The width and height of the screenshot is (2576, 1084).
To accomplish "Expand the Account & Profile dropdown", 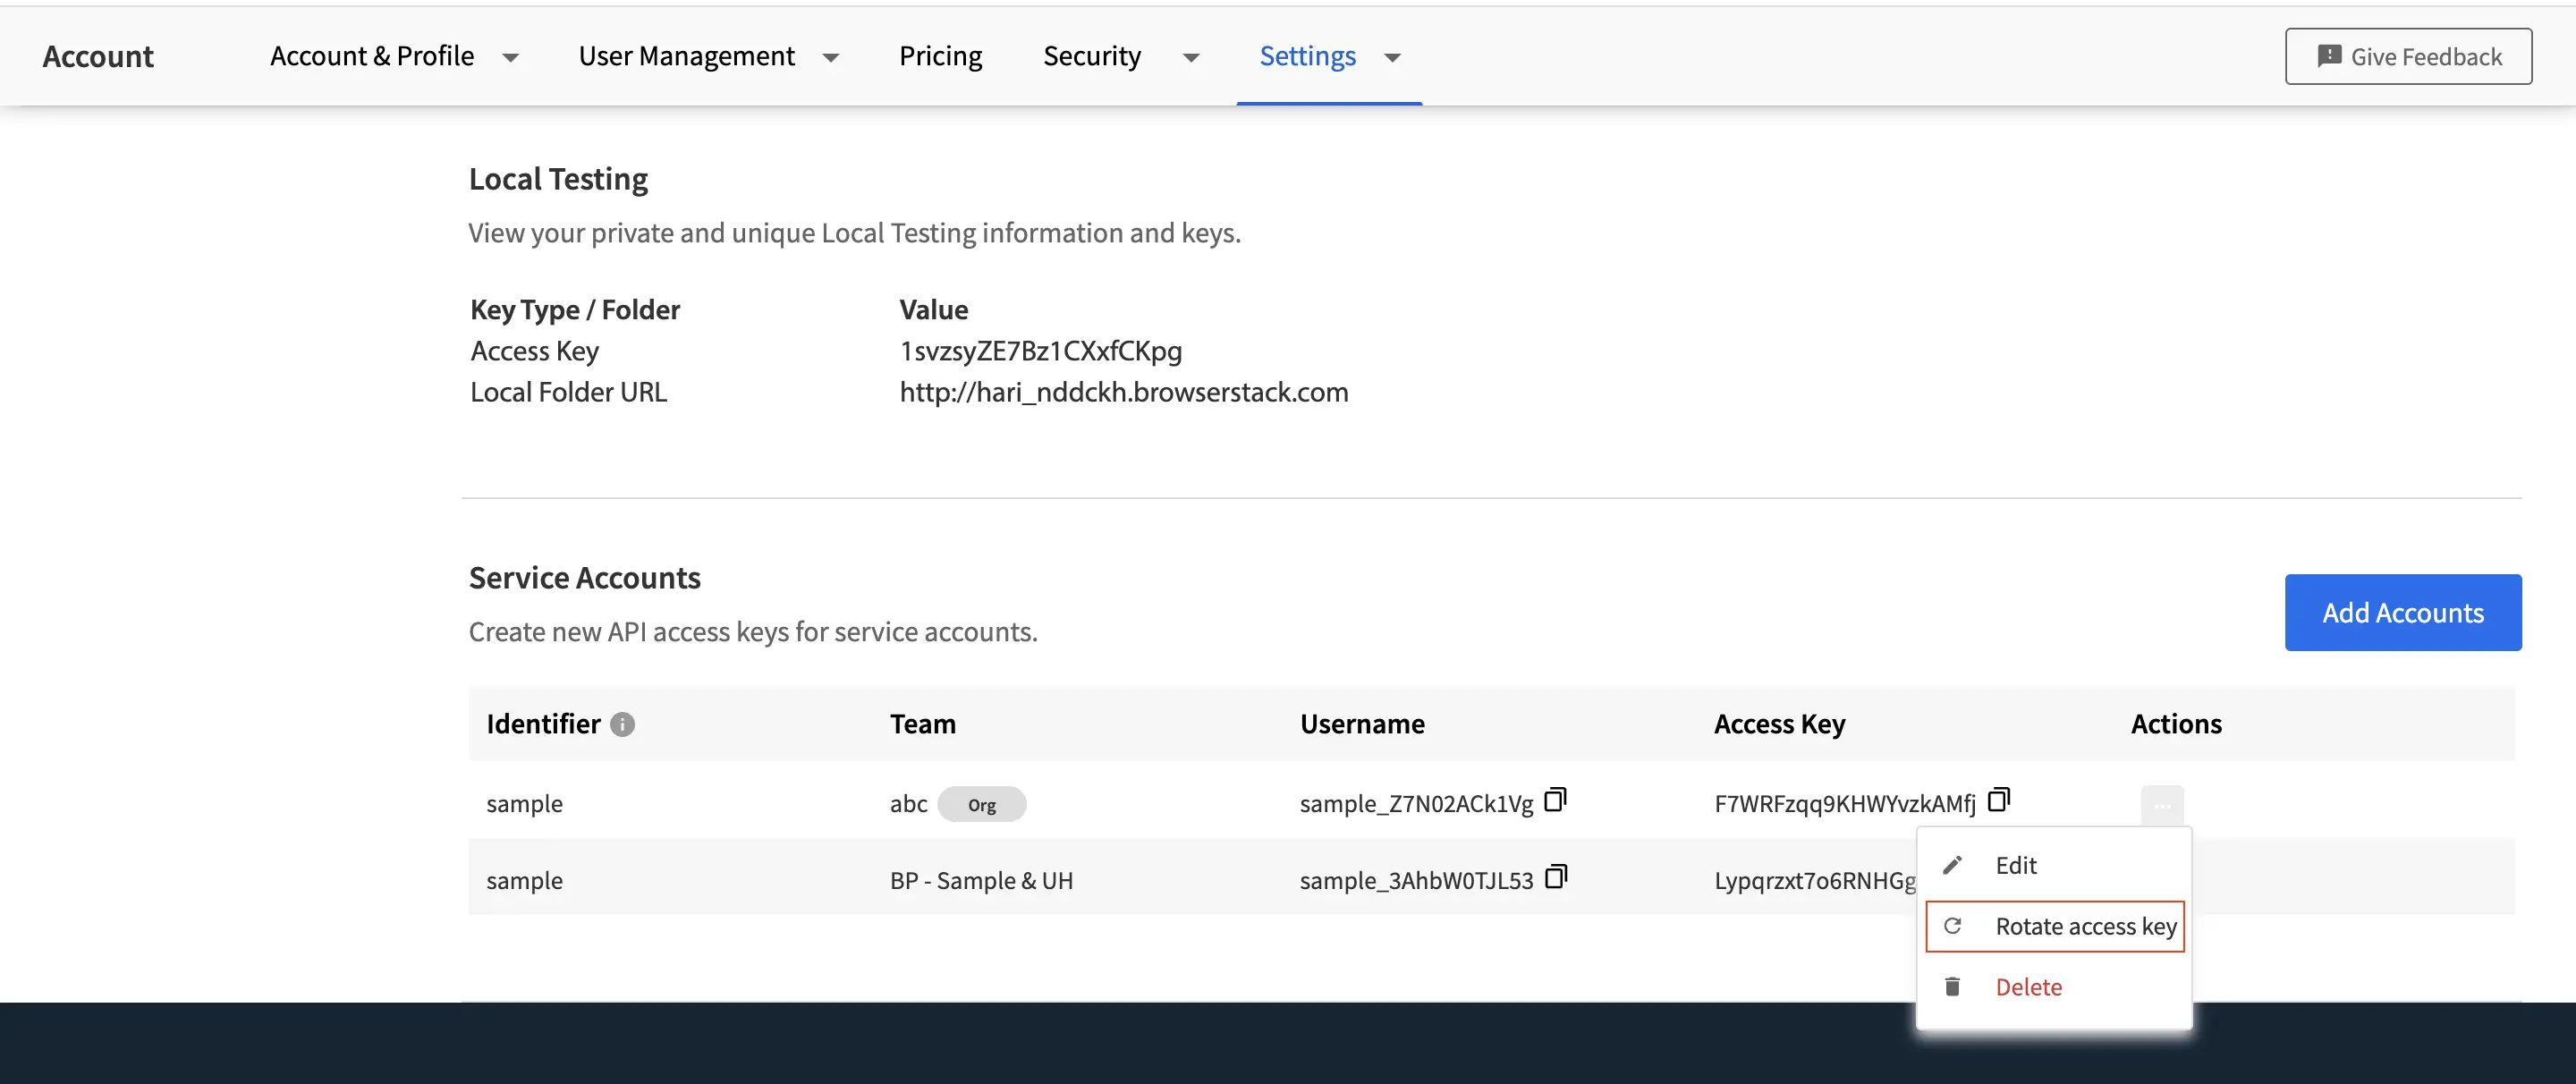I will [511, 57].
